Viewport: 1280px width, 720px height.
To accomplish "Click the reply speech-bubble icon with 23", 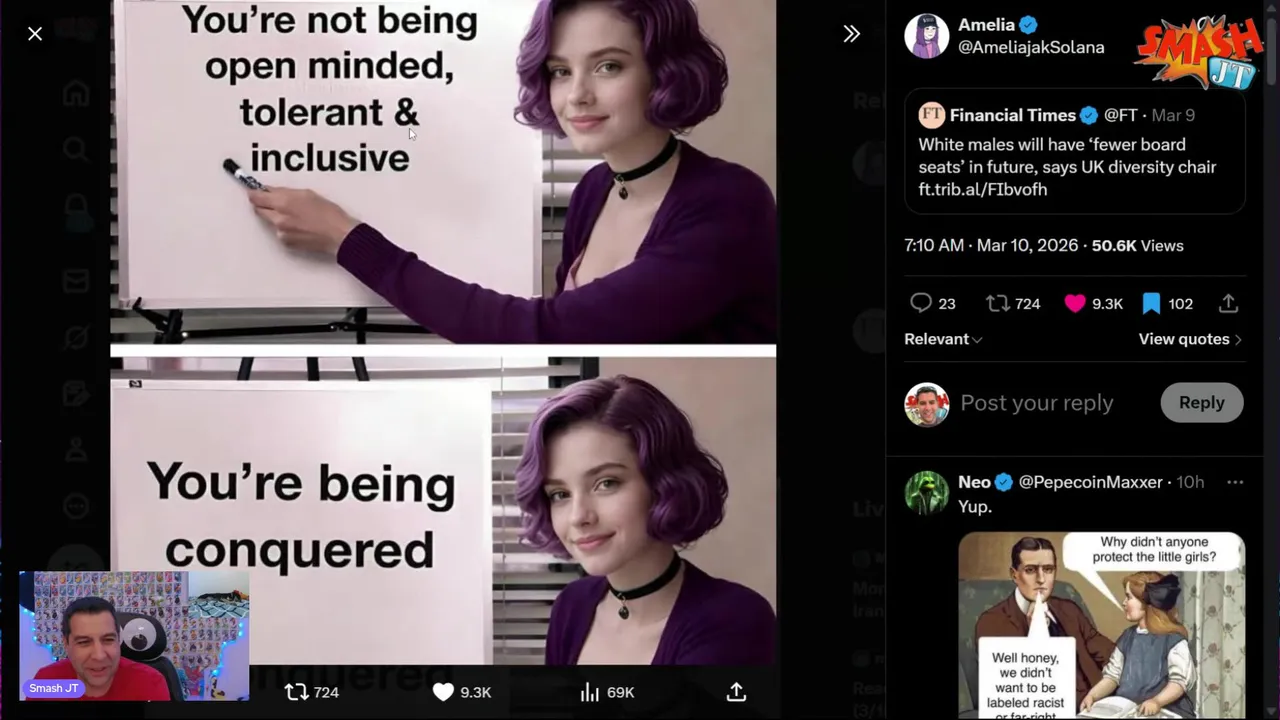I will (x=921, y=303).
